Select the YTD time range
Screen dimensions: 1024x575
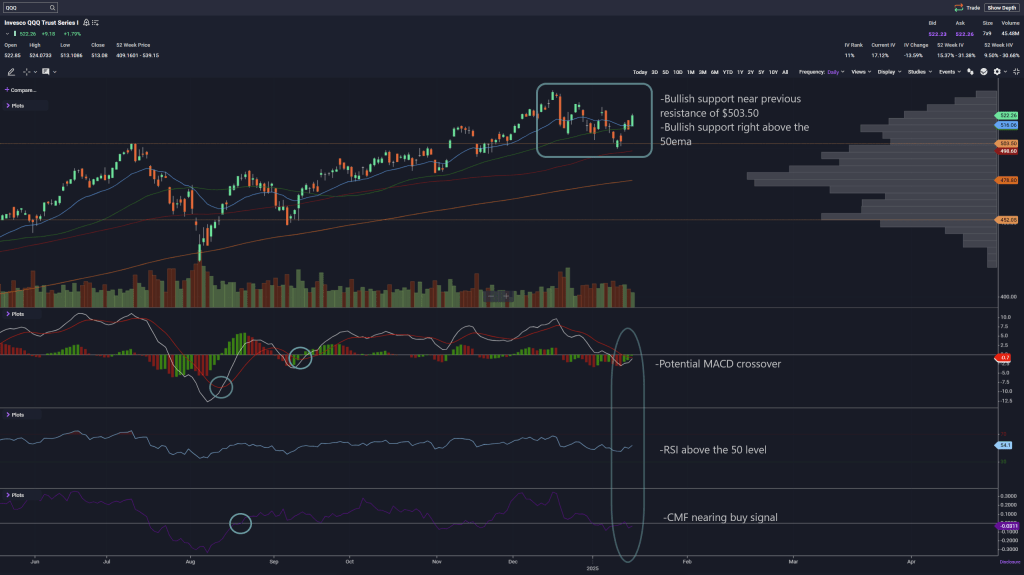(728, 72)
